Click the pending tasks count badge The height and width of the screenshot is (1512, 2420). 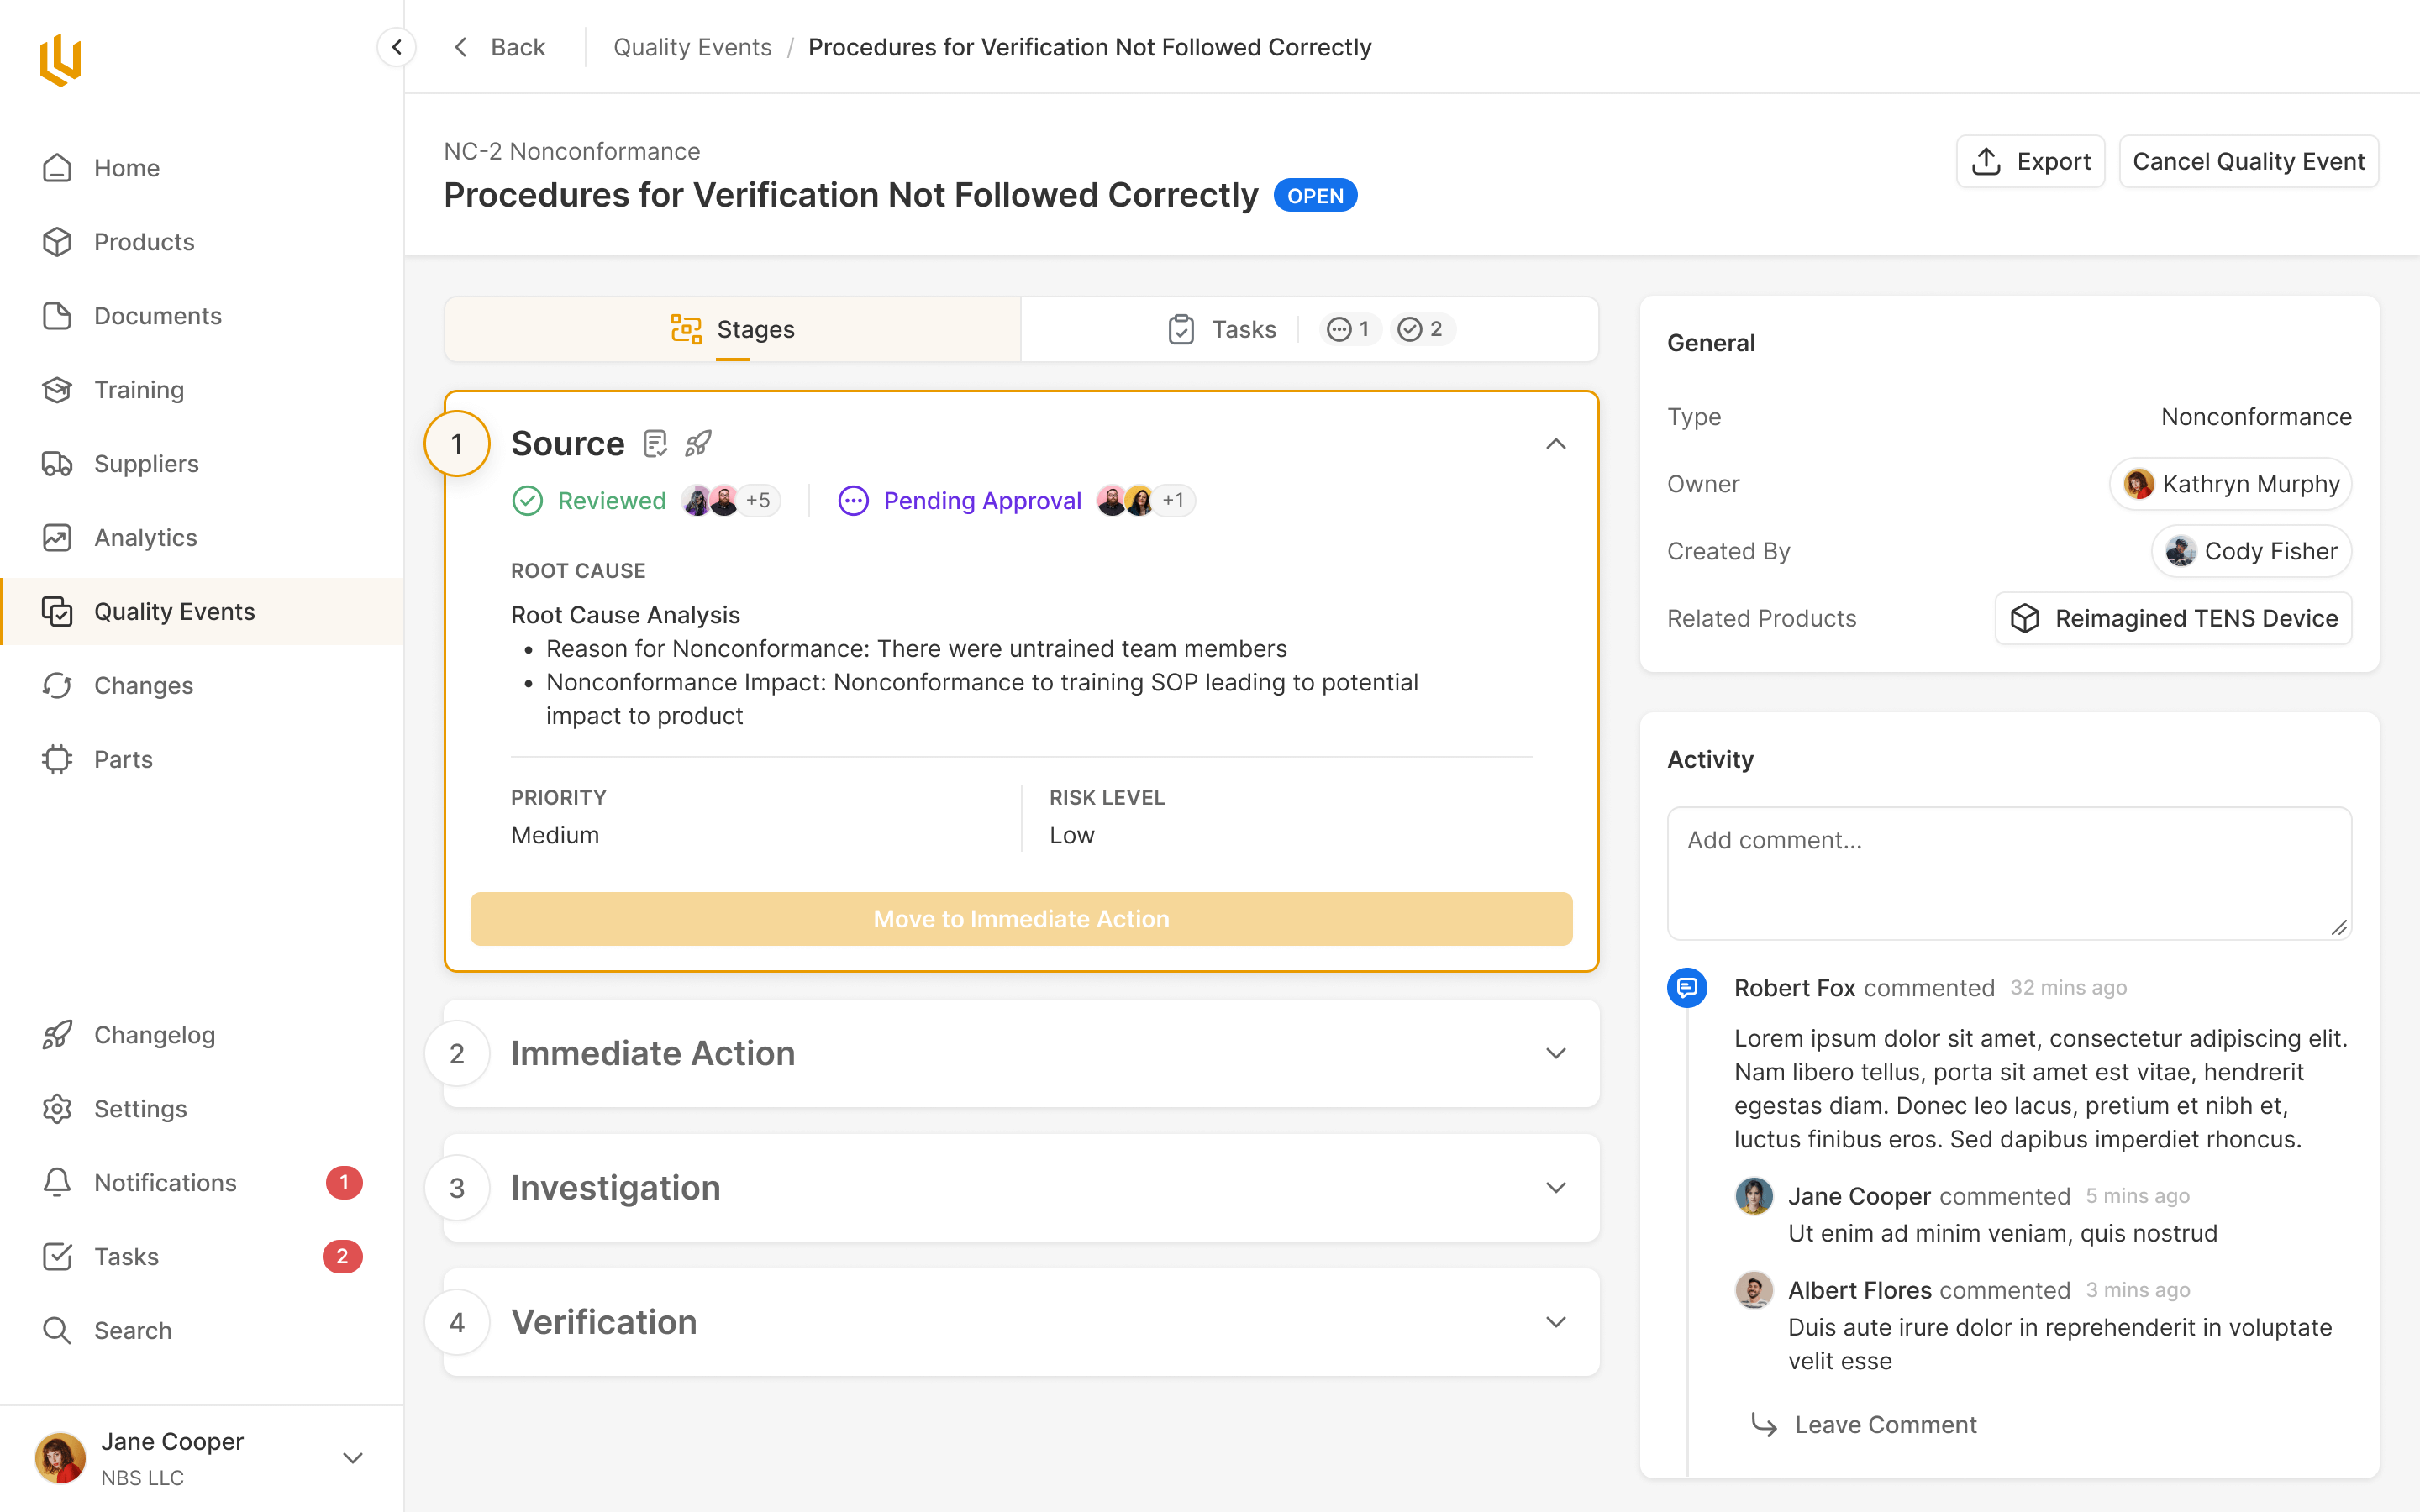[x=1348, y=329]
